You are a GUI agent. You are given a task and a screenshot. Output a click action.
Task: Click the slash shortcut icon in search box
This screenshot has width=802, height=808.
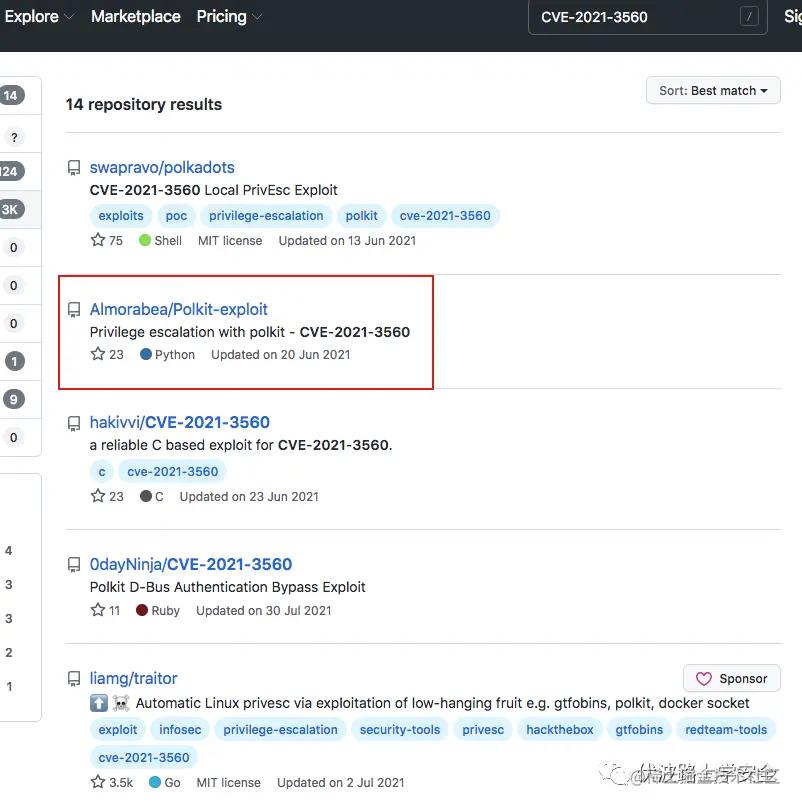click(749, 16)
